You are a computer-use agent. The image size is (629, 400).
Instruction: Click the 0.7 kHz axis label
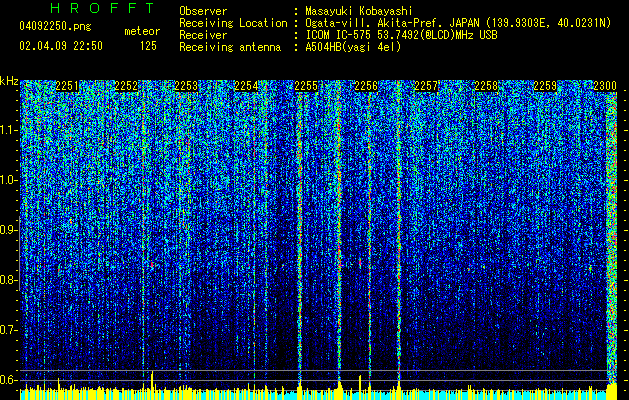click(9, 330)
